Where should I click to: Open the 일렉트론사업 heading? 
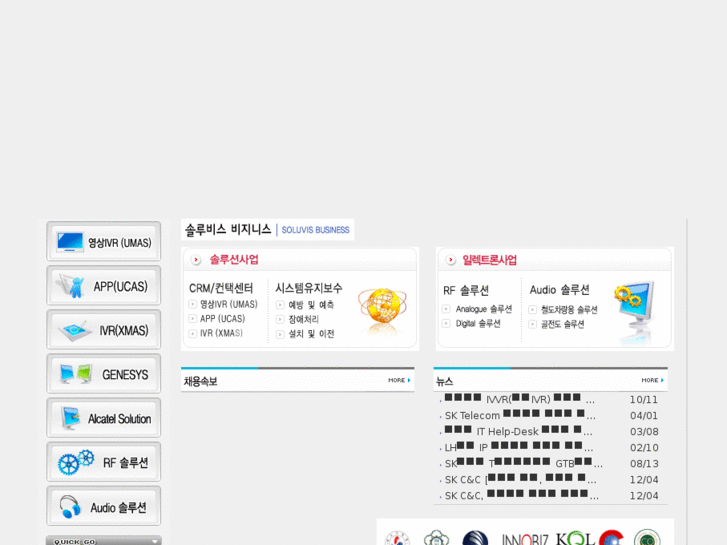(x=489, y=260)
